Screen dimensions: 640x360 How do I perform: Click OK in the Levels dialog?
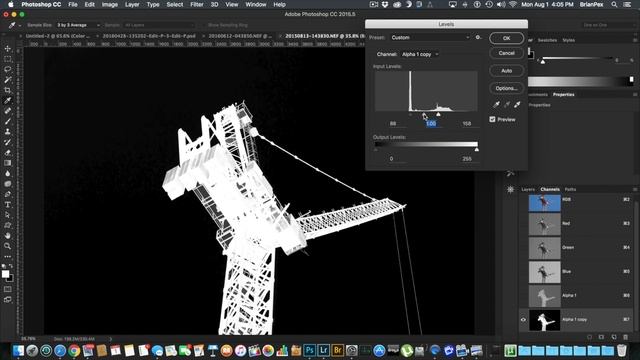pos(507,38)
